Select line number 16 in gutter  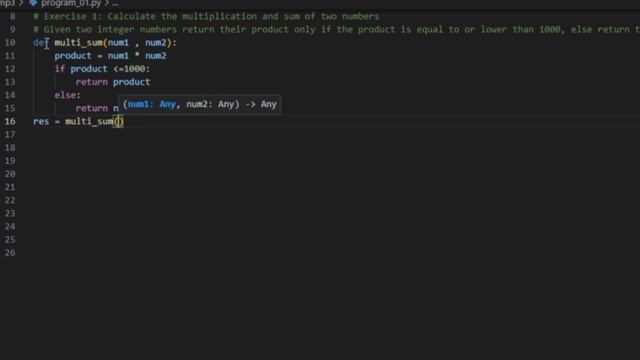(x=10, y=121)
